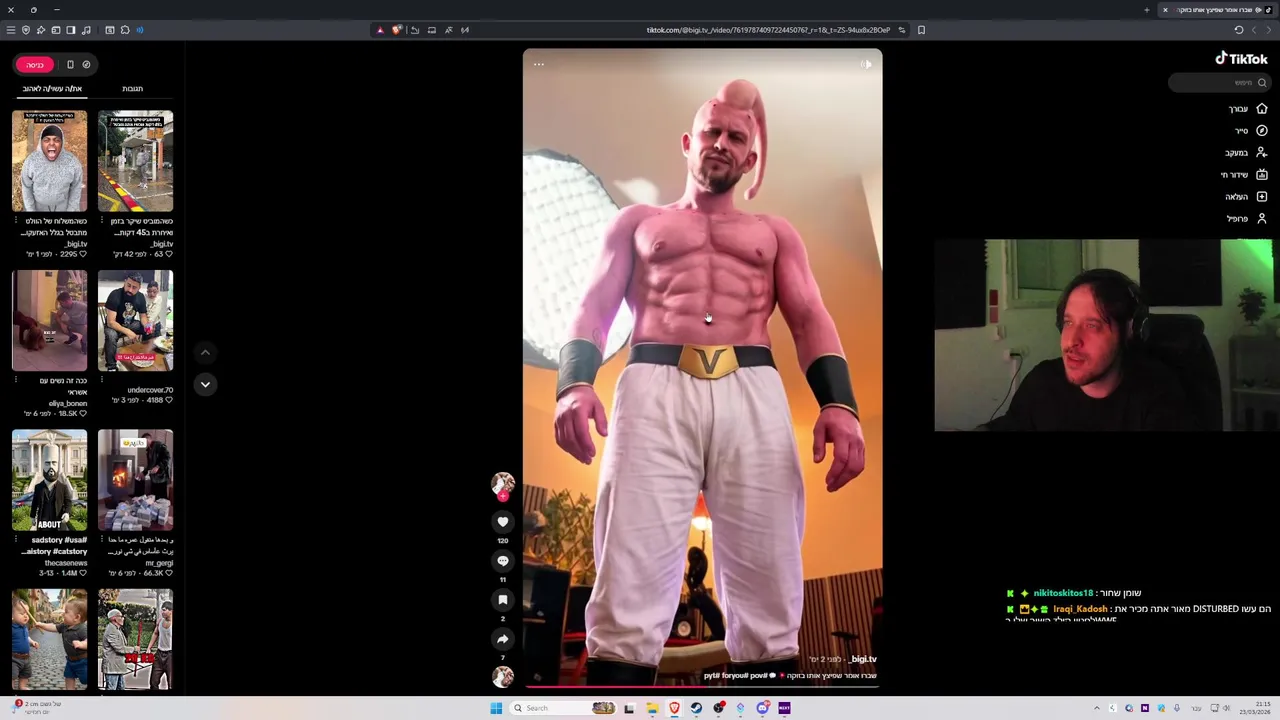Screen dimensions: 1280x720
Task: Open File Explorer from the taskbar
Action: pyautogui.click(x=652, y=708)
